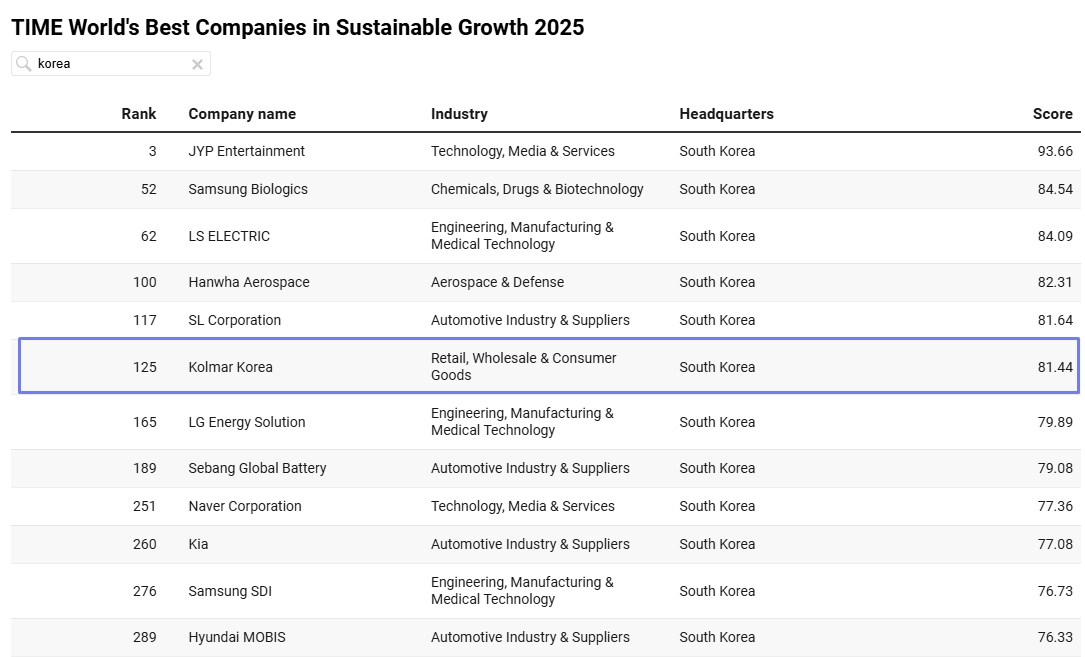
Task: Click JYP Entertainment's Technology, Media & Services cell
Action: [x=522, y=151]
